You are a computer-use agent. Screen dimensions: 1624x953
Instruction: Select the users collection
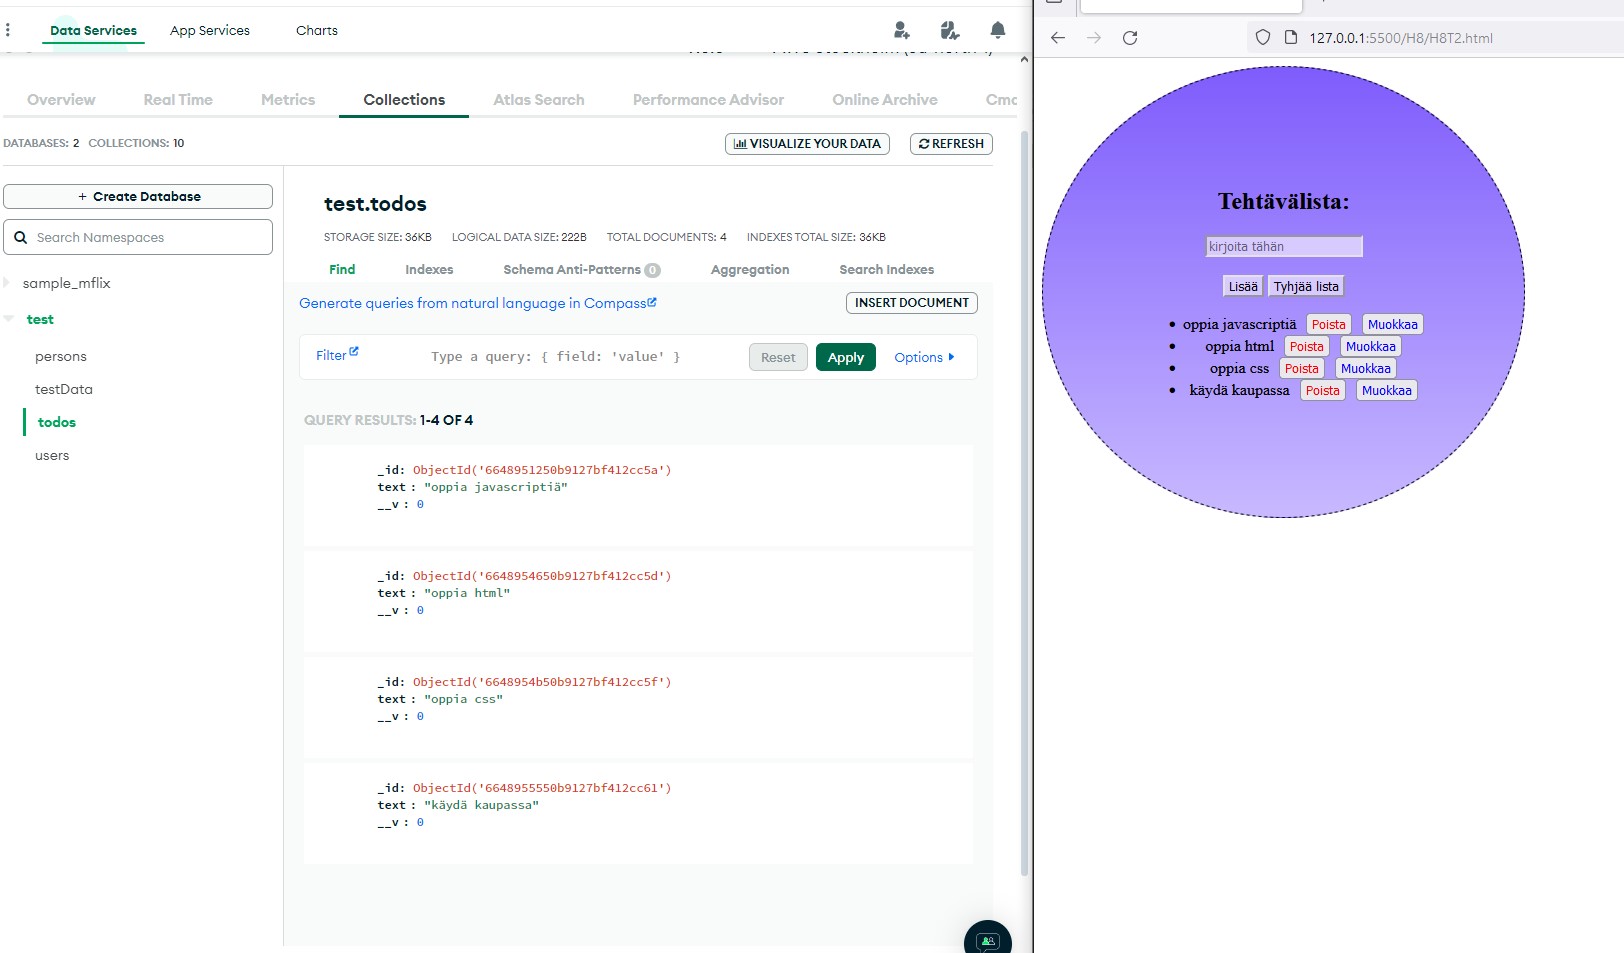click(52, 456)
